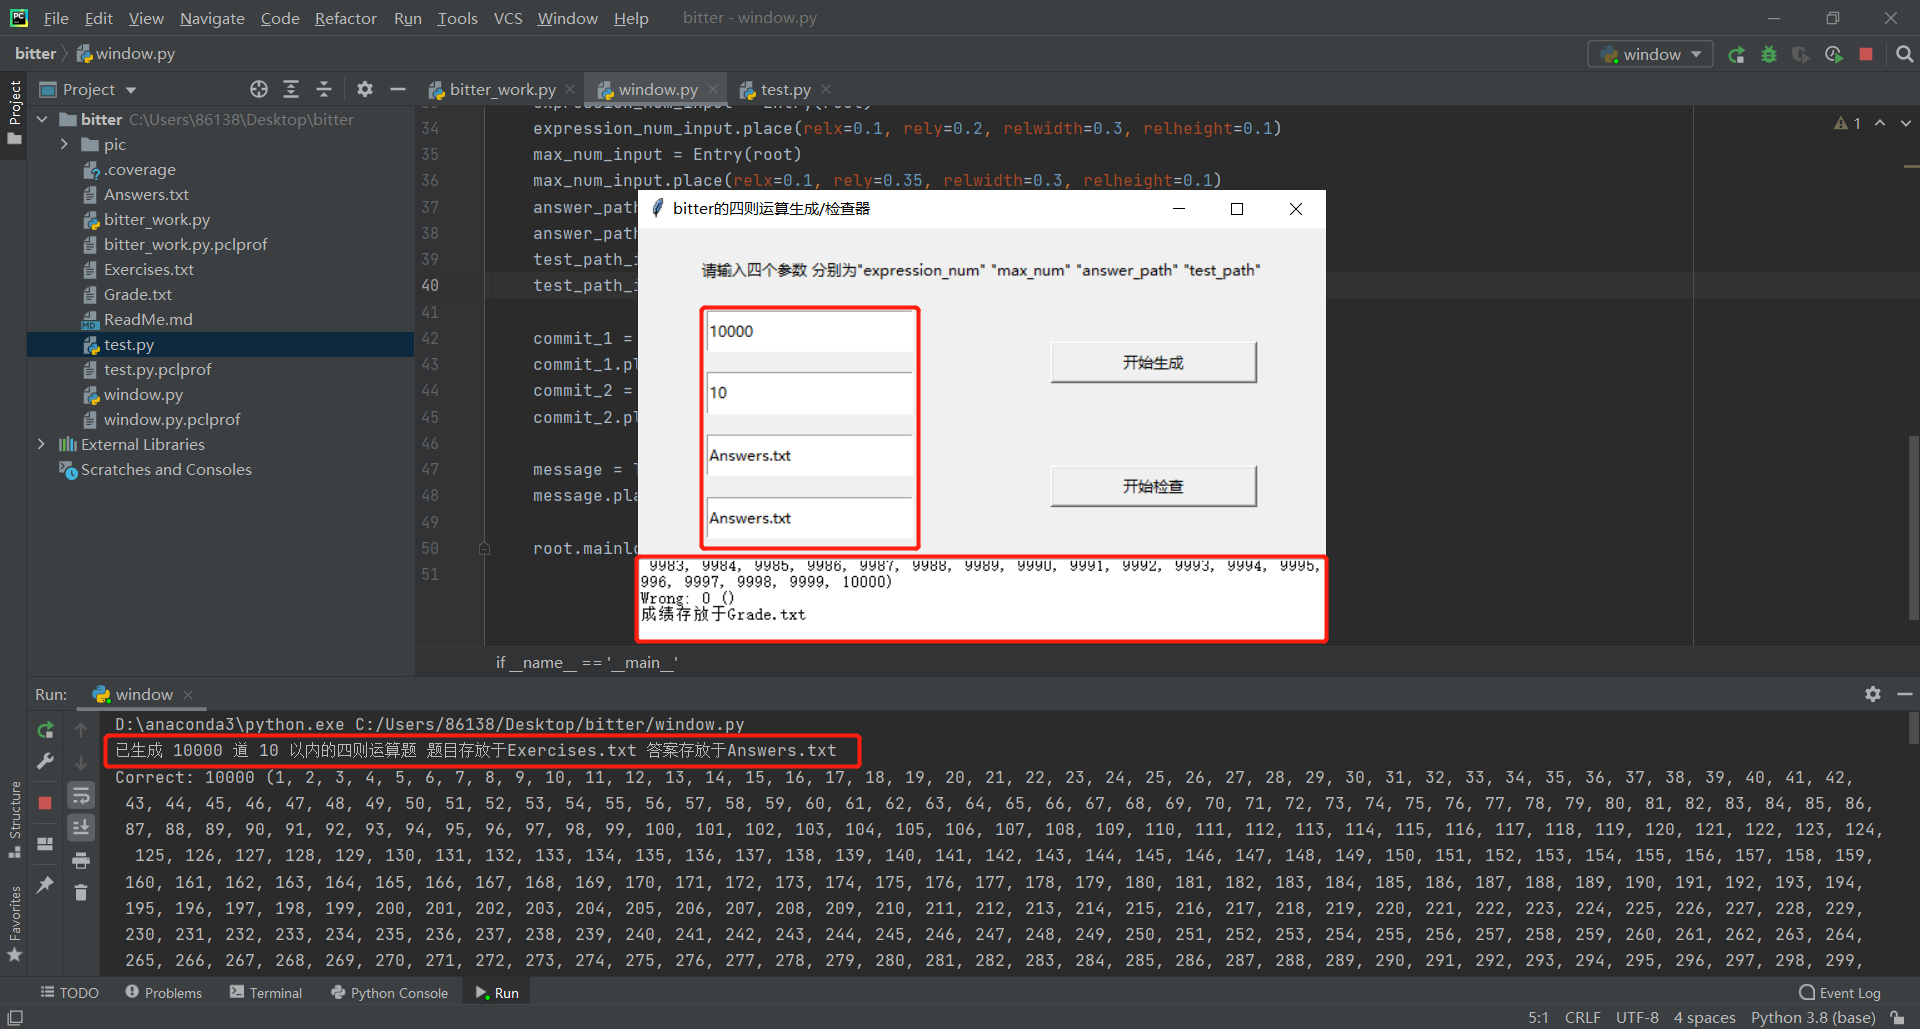1920x1029 pixels.
Task: Stop process using Run panel red square
Action: point(45,803)
